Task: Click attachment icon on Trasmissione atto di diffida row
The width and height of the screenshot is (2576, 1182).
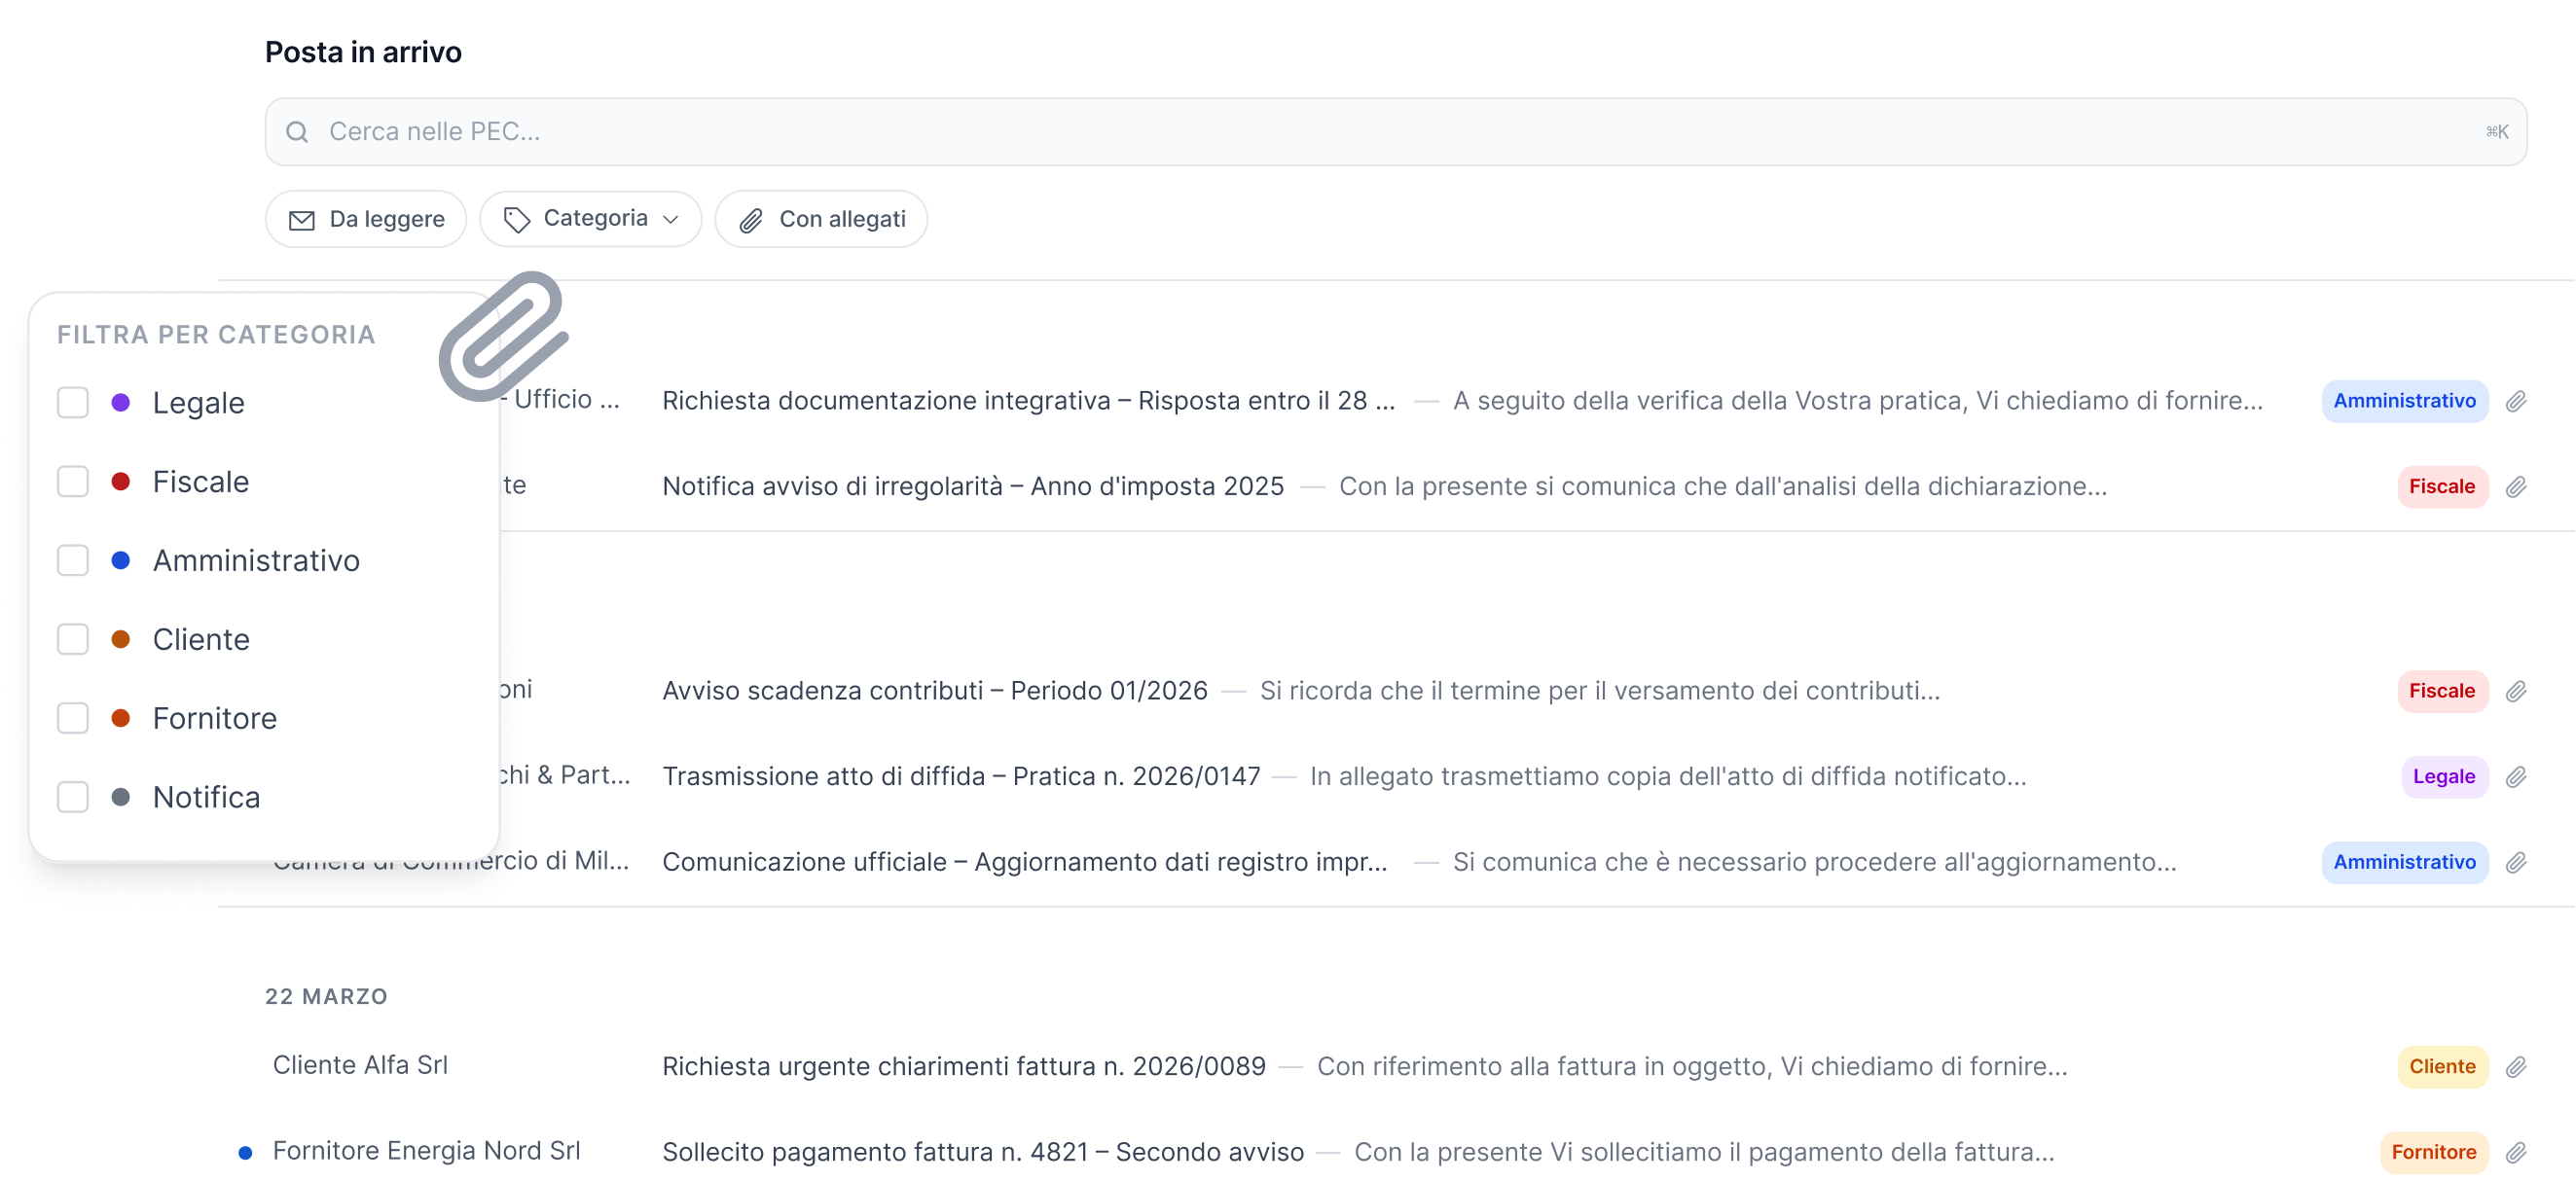Action: (2516, 777)
